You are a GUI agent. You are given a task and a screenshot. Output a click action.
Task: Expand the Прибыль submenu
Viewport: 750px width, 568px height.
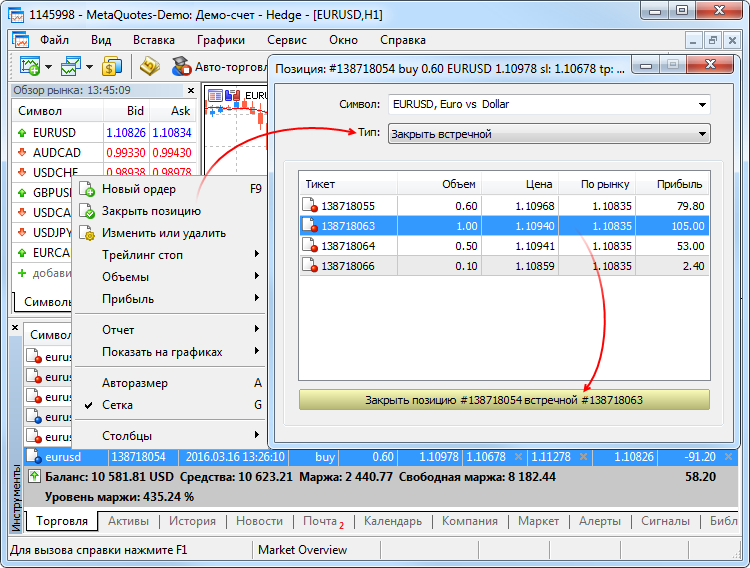point(170,299)
